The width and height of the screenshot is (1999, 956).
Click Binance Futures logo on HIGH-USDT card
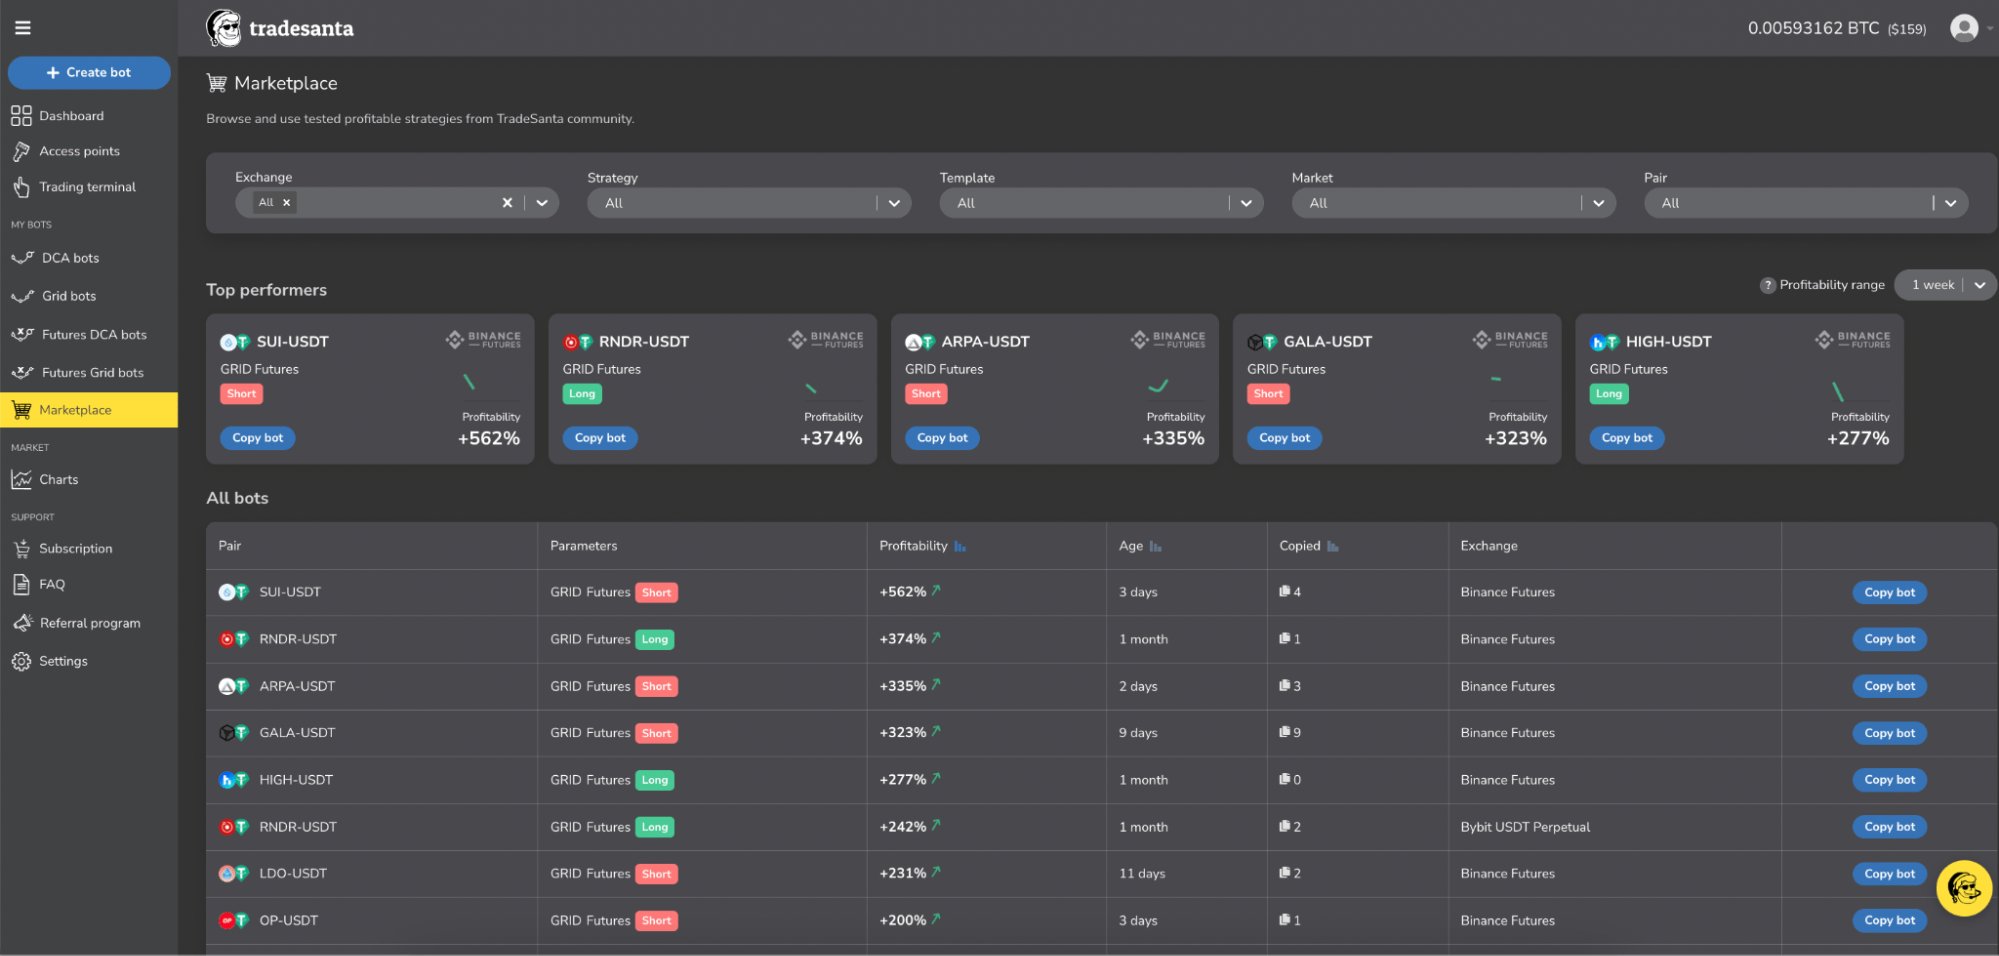[x=1852, y=340]
